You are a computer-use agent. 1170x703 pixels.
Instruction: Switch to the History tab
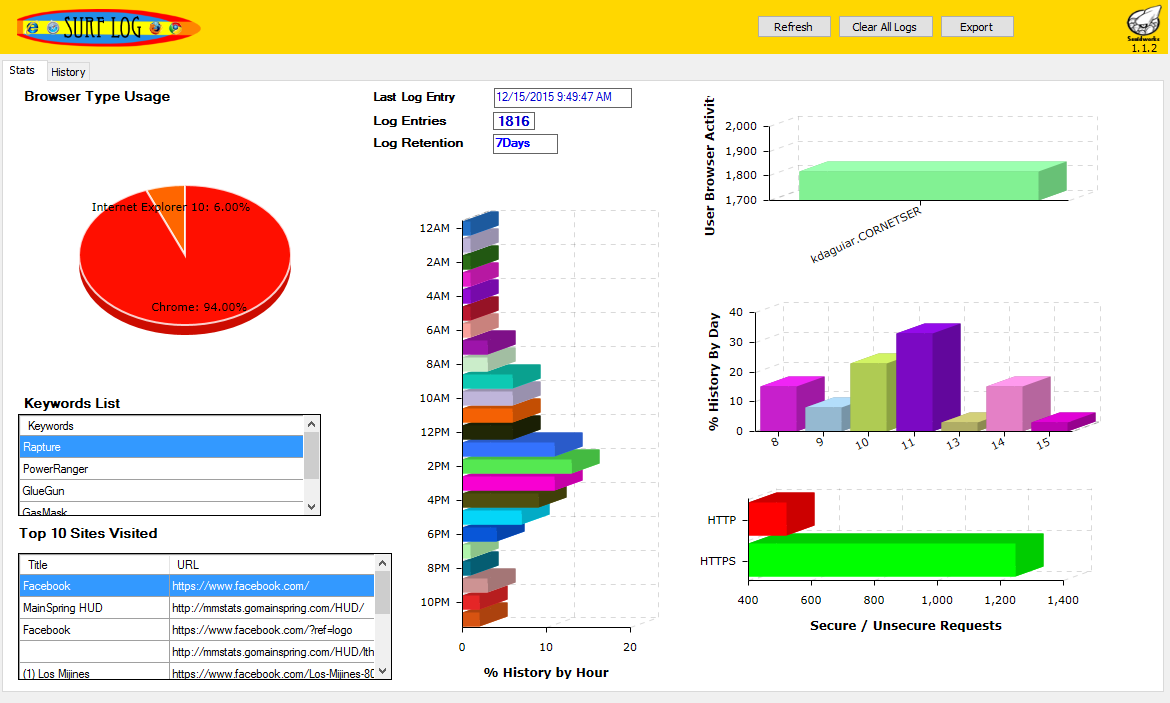click(68, 72)
